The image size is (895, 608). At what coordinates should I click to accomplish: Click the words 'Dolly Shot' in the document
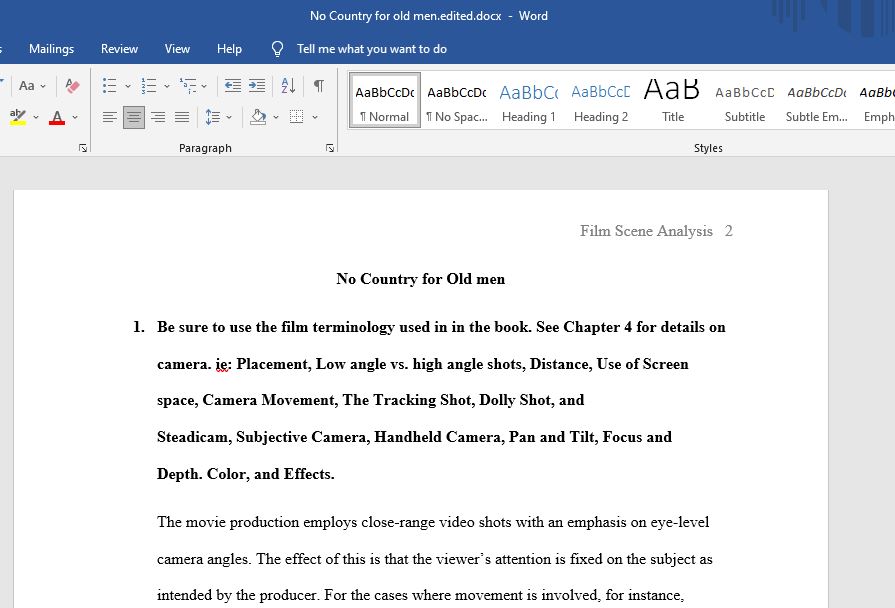click(x=515, y=400)
